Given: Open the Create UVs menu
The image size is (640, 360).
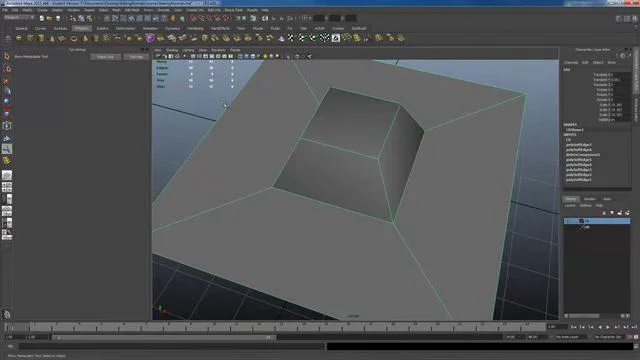Looking at the screenshot, I should [195, 10].
